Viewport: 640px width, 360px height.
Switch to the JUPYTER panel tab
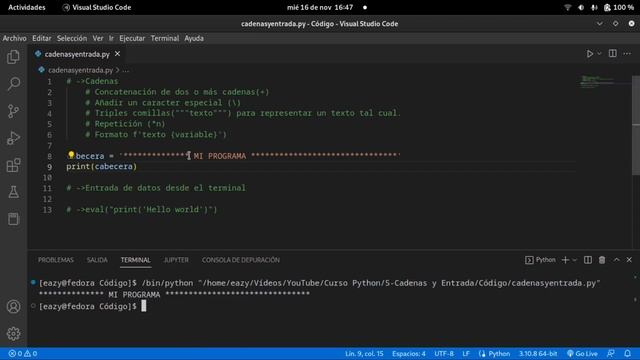[176, 260]
